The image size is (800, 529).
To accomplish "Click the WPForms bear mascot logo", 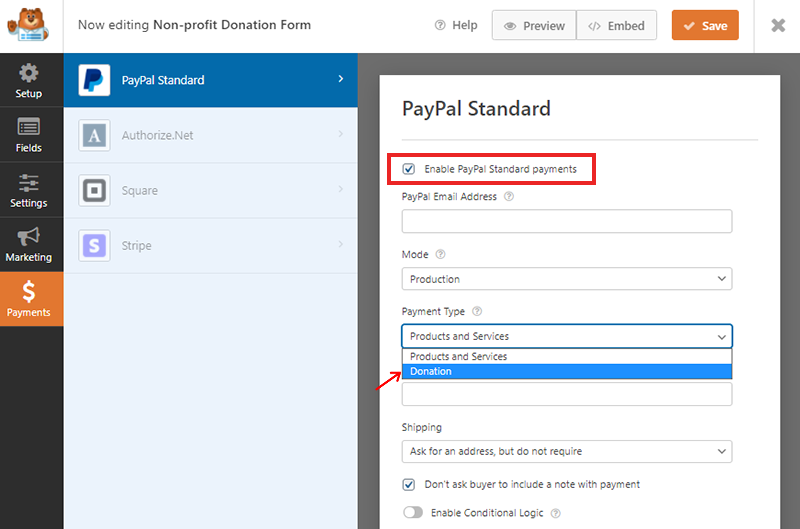I will (29, 26).
